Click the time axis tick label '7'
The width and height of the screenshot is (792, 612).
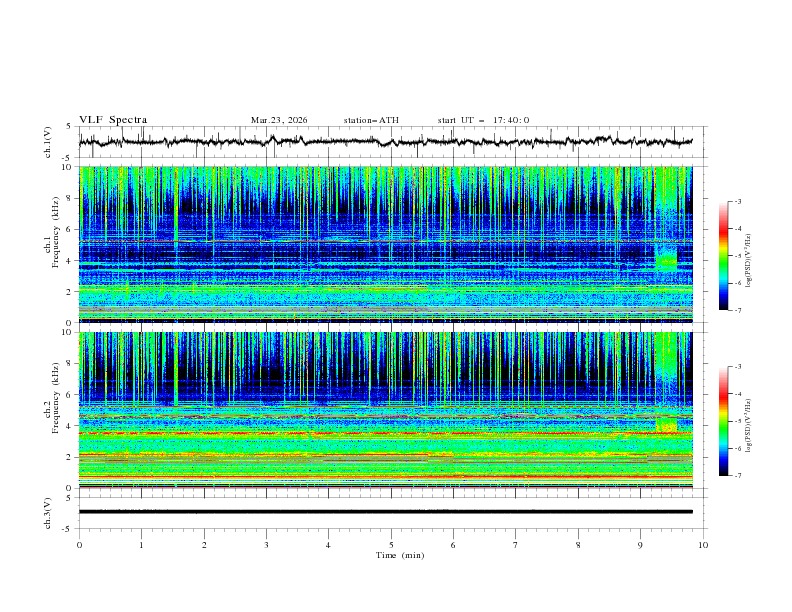(x=516, y=545)
